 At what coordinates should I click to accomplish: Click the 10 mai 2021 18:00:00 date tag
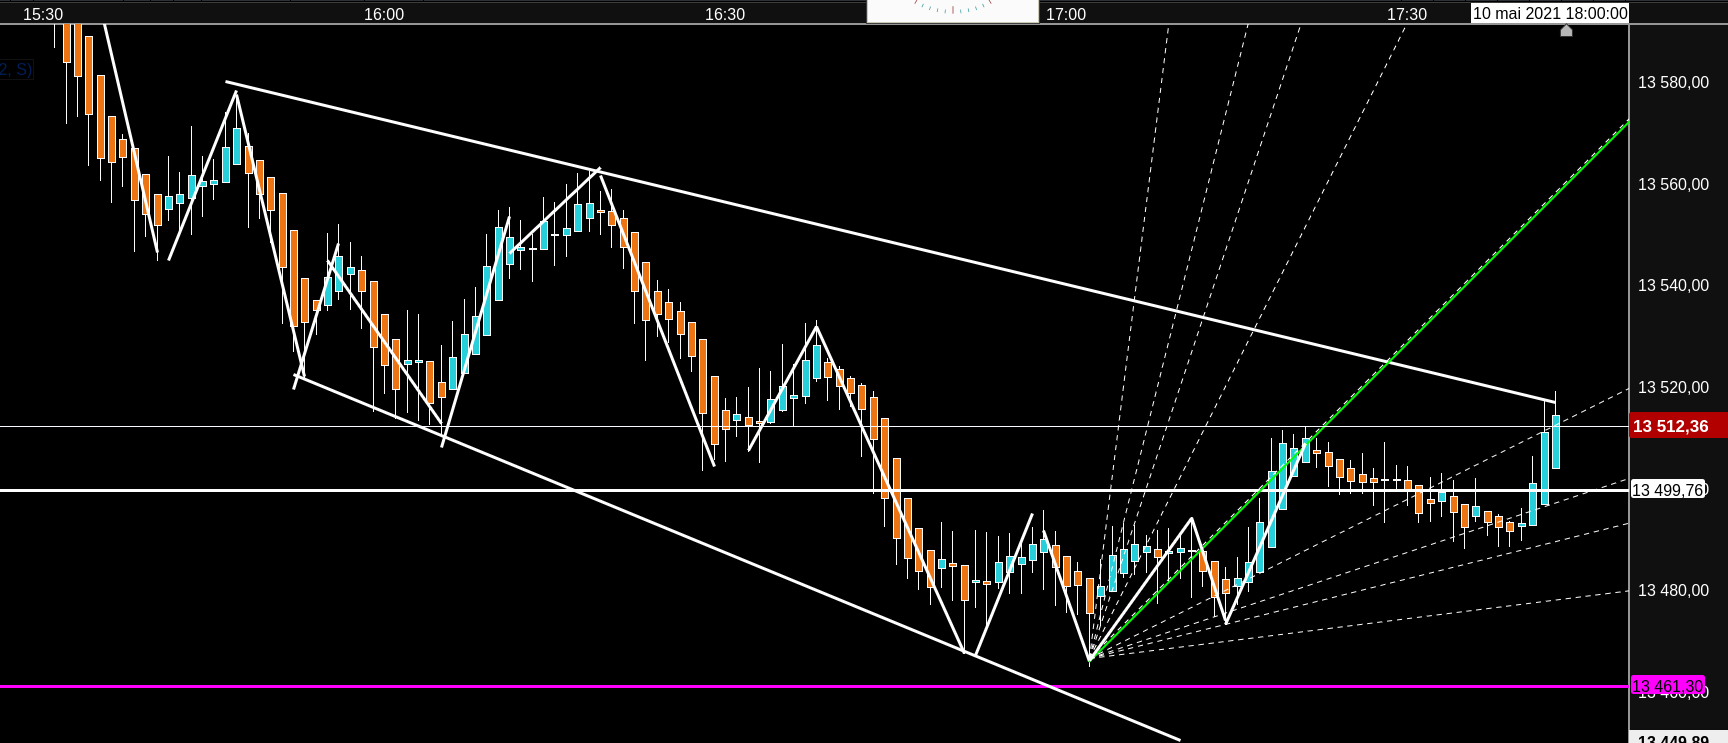pyautogui.click(x=1550, y=13)
